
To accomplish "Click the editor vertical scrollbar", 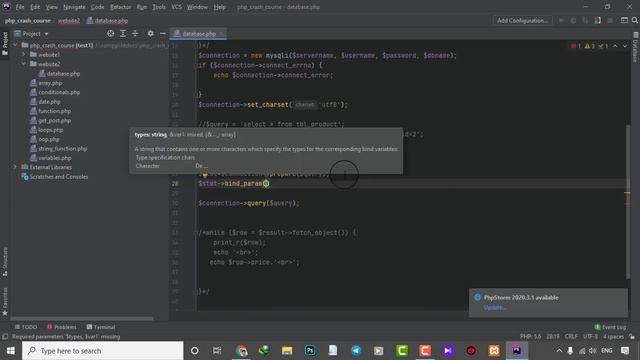I will 628,202.
